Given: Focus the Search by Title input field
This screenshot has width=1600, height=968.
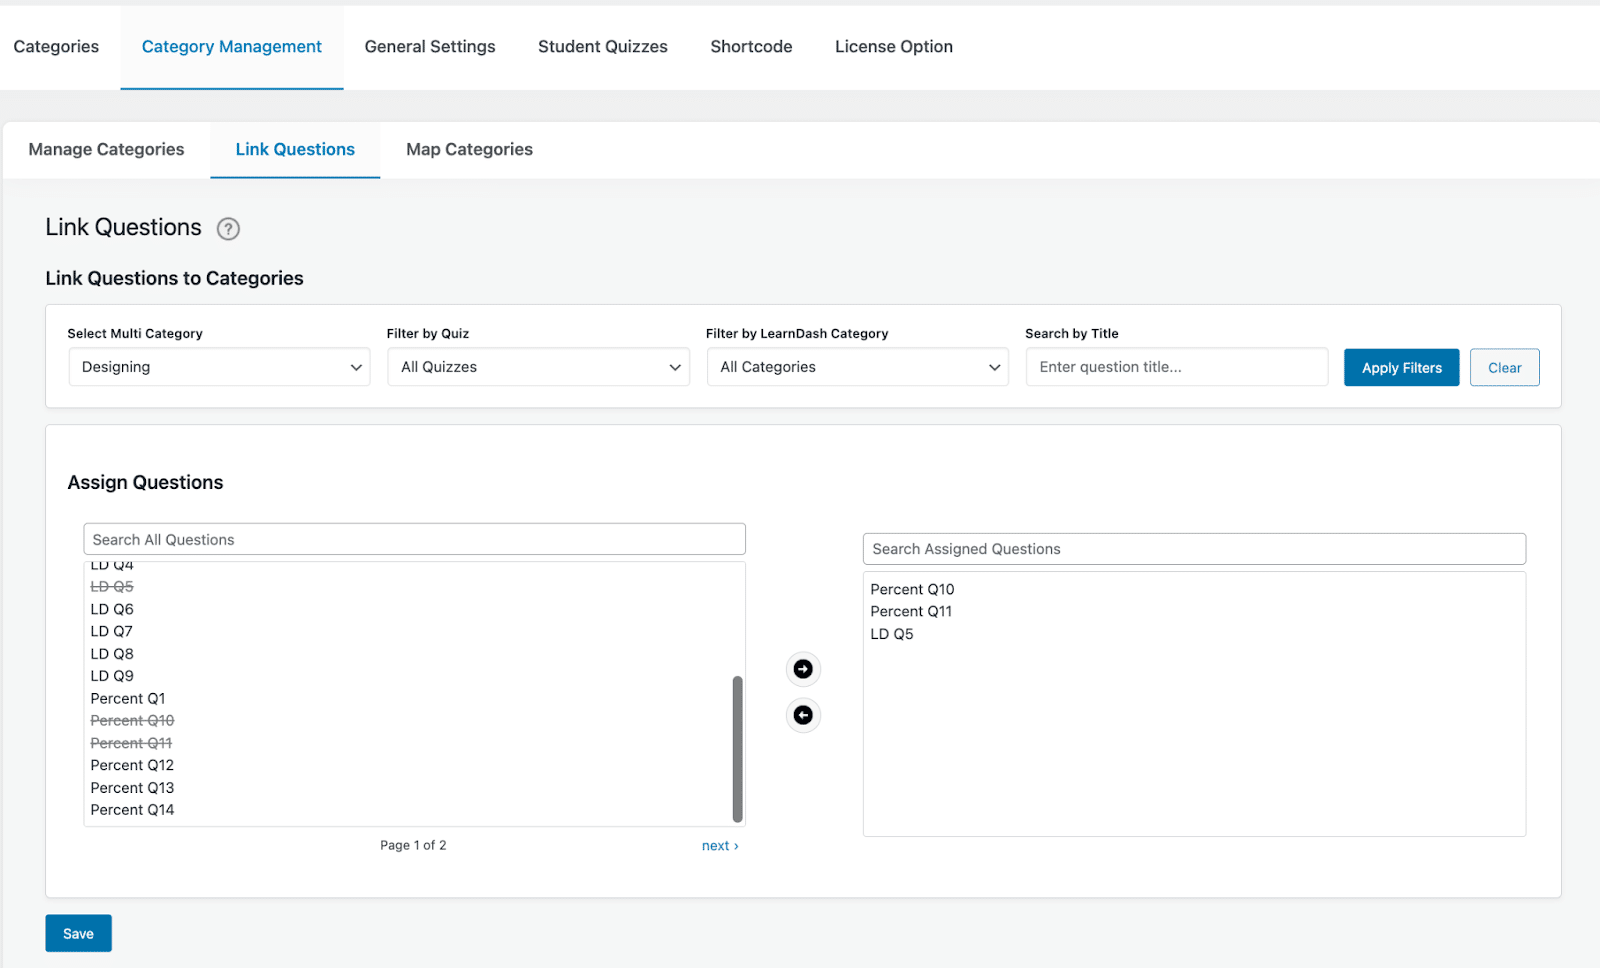Looking at the screenshot, I should pyautogui.click(x=1177, y=367).
